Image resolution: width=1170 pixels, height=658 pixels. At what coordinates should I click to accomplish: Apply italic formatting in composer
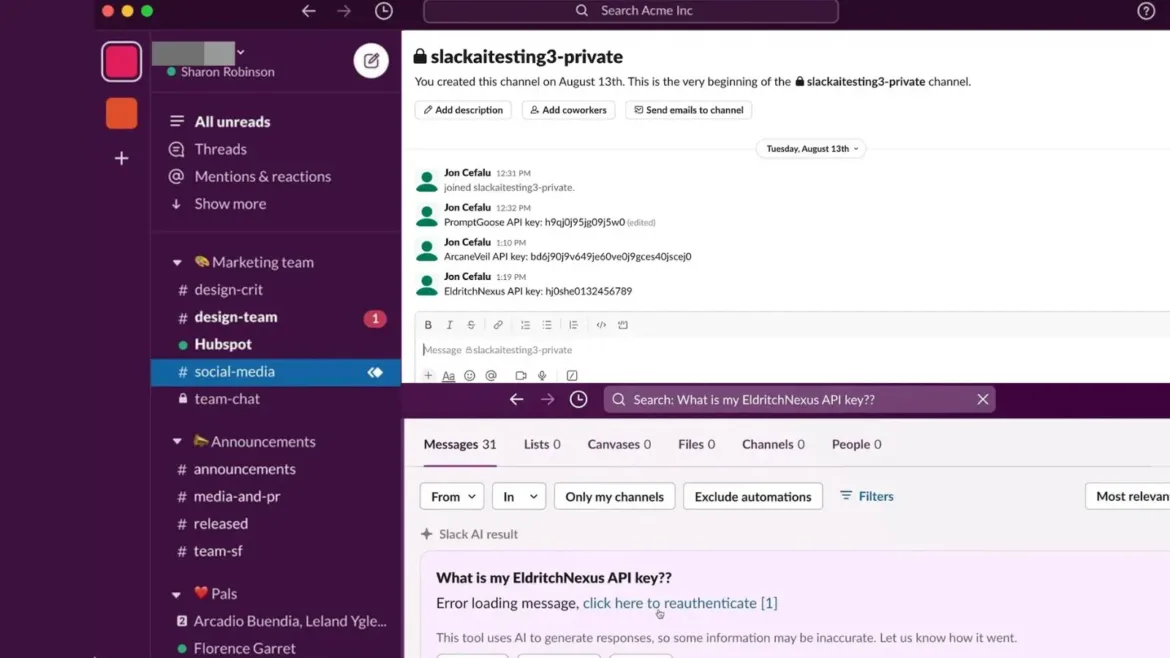451,324
